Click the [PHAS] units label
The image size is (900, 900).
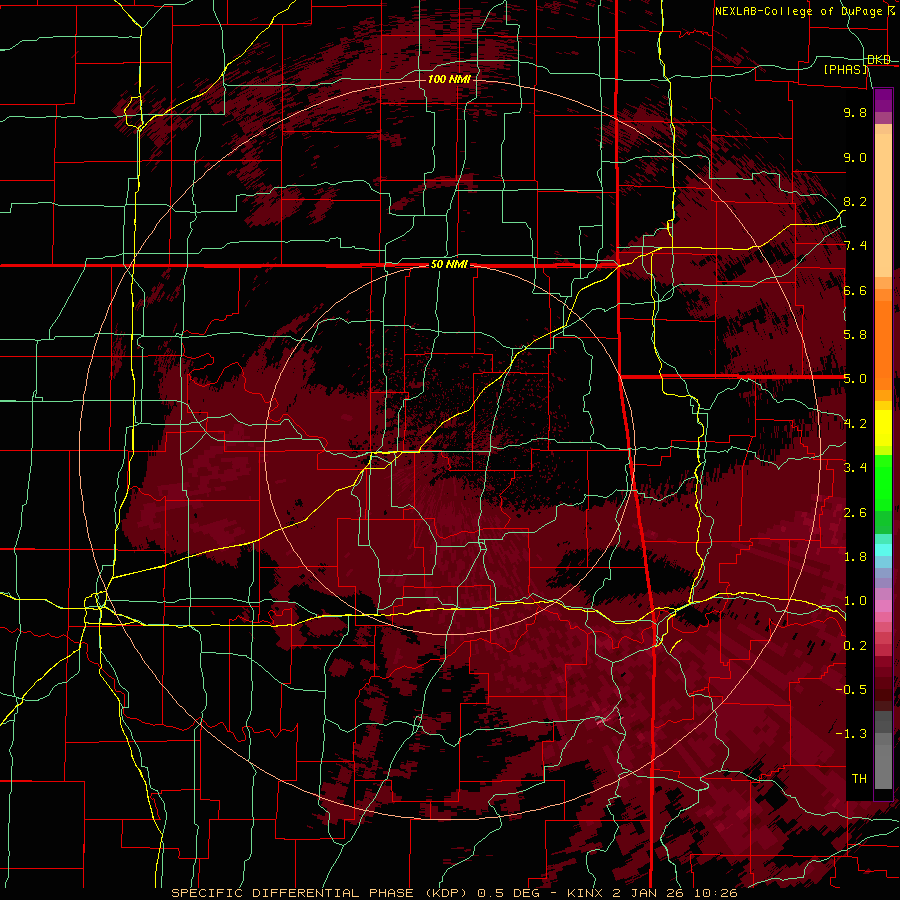point(845,69)
